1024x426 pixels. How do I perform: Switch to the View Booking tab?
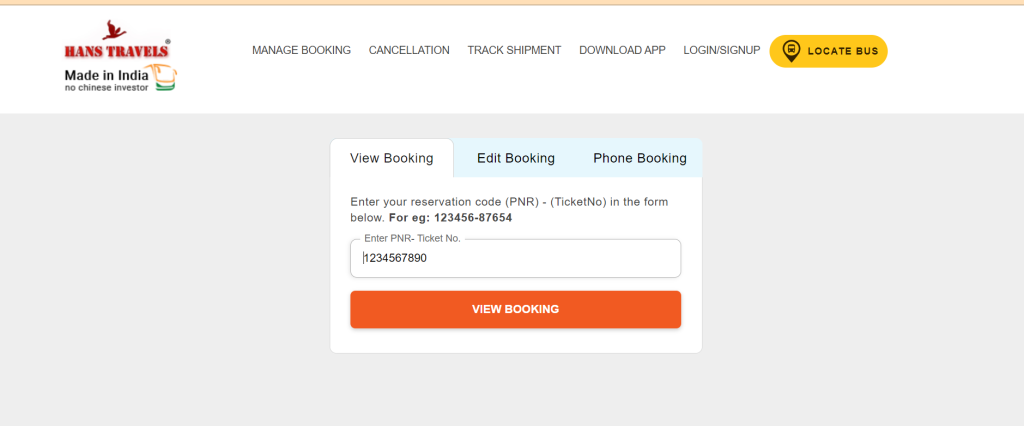pos(392,158)
